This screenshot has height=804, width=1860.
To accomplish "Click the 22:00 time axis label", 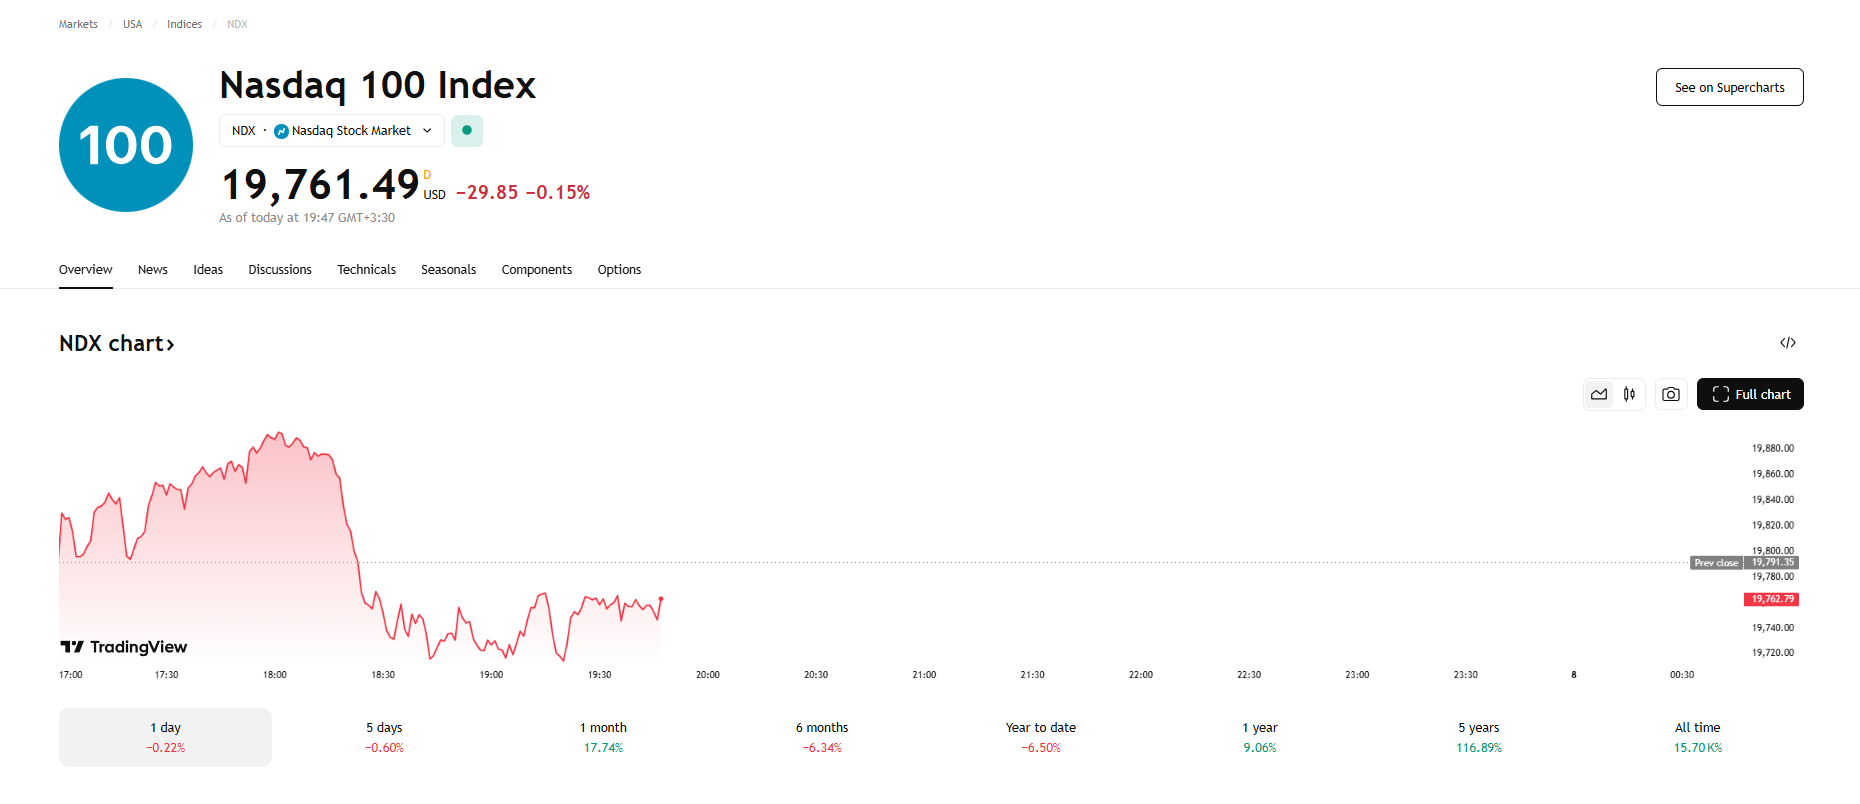I will pyautogui.click(x=1141, y=675).
